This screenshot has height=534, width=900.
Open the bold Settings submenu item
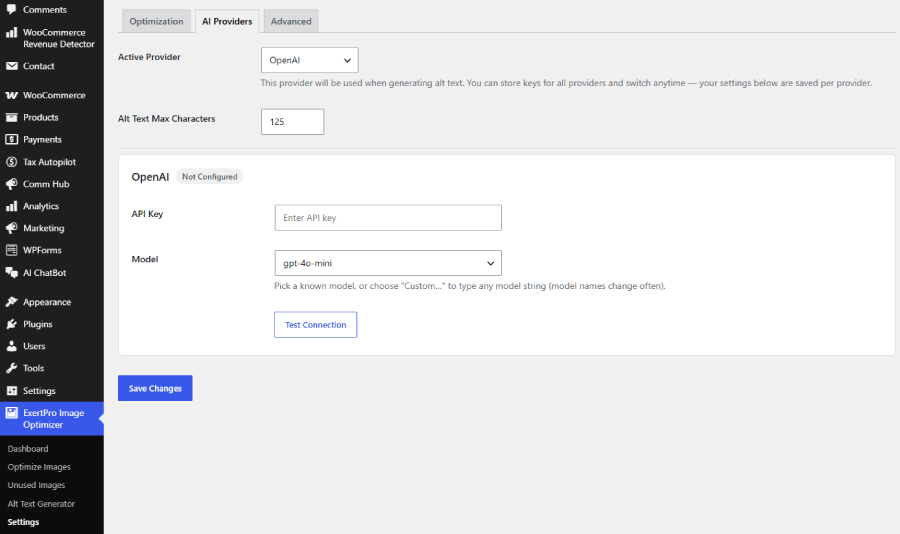(x=24, y=522)
